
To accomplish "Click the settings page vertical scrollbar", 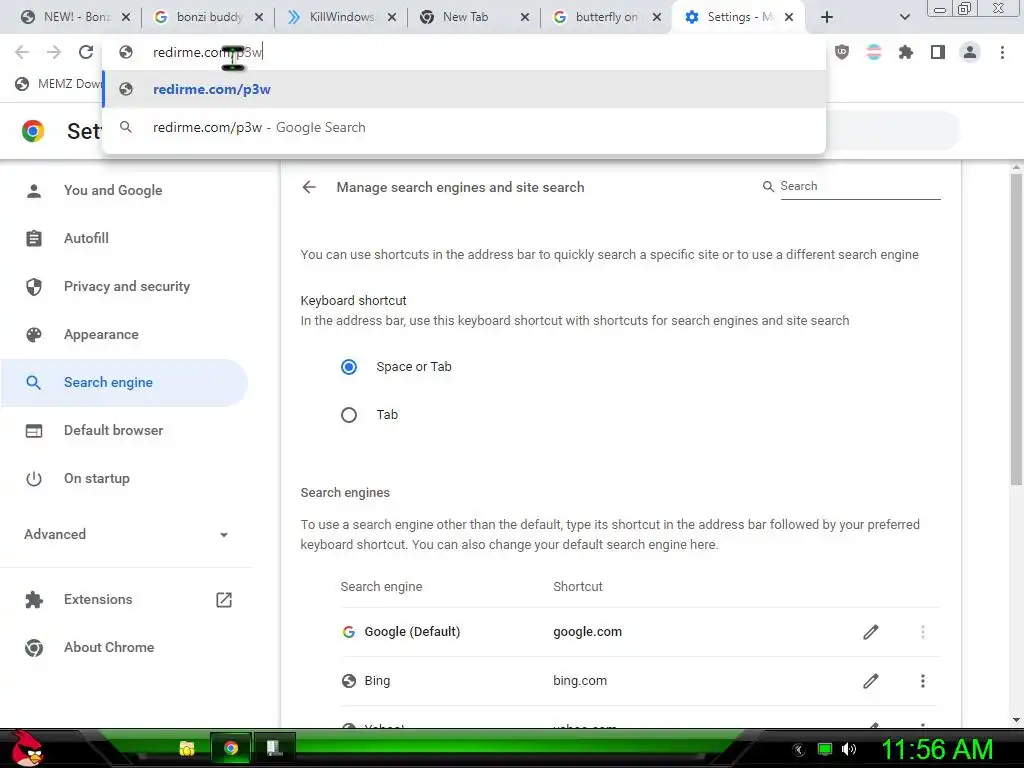I will 1016,327.
